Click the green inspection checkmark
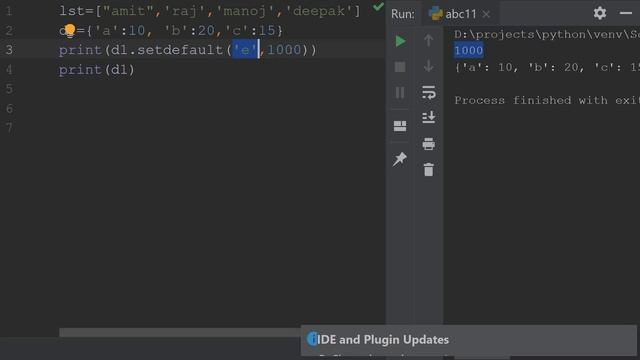The height and width of the screenshot is (360, 640). click(378, 7)
